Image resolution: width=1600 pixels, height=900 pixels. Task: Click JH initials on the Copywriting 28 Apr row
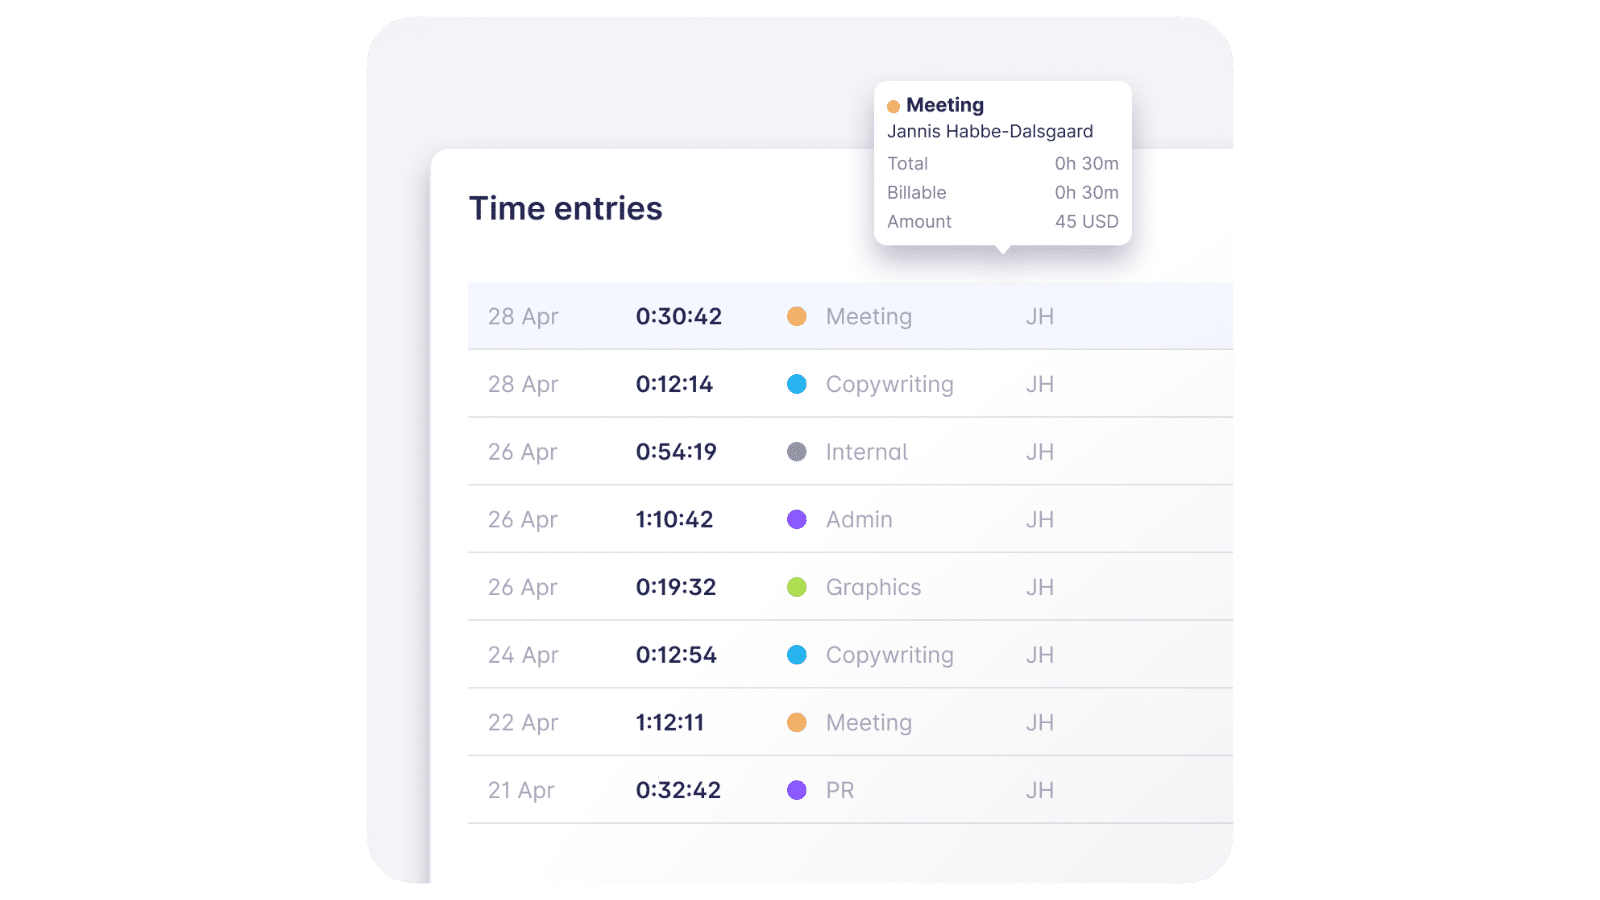pyautogui.click(x=1040, y=384)
